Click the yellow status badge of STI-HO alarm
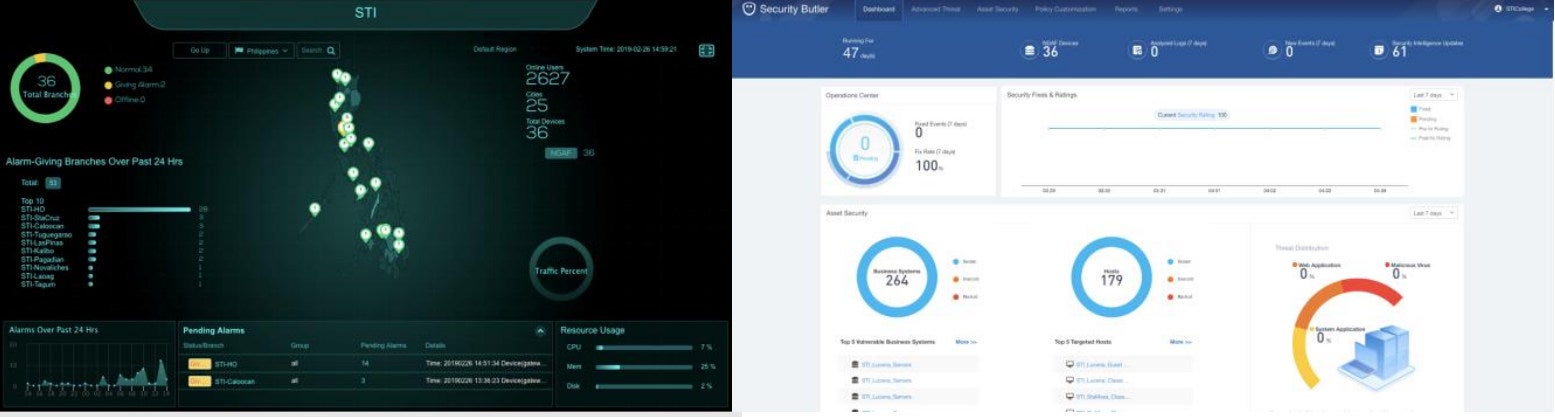Image resolution: width=1555 pixels, height=417 pixels. click(x=199, y=364)
